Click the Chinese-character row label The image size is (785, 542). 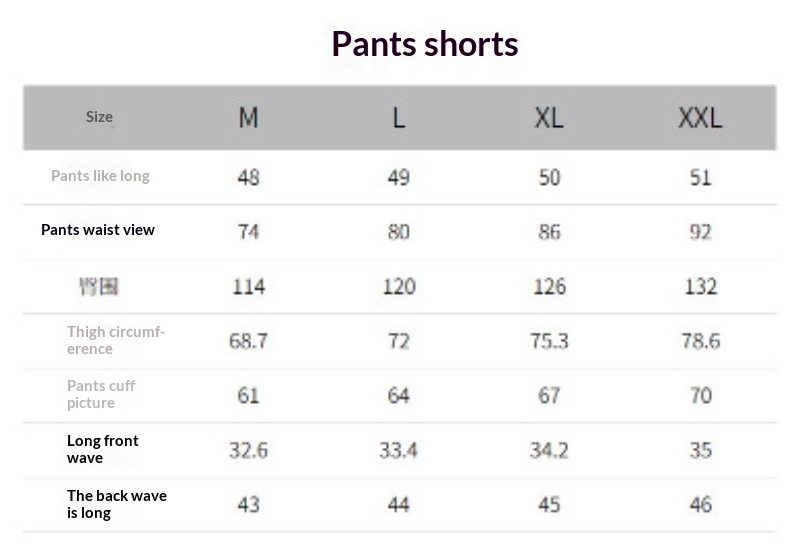point(99,287)
